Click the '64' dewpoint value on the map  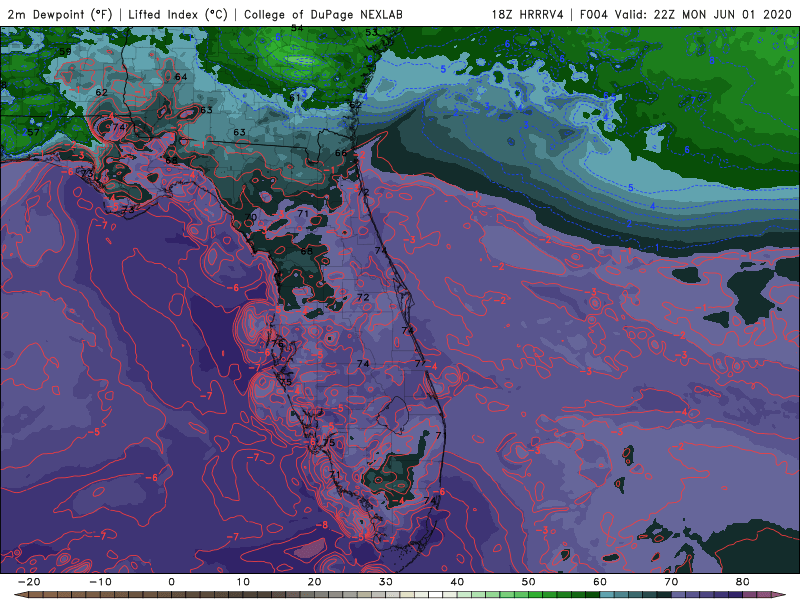click(181, 77)
